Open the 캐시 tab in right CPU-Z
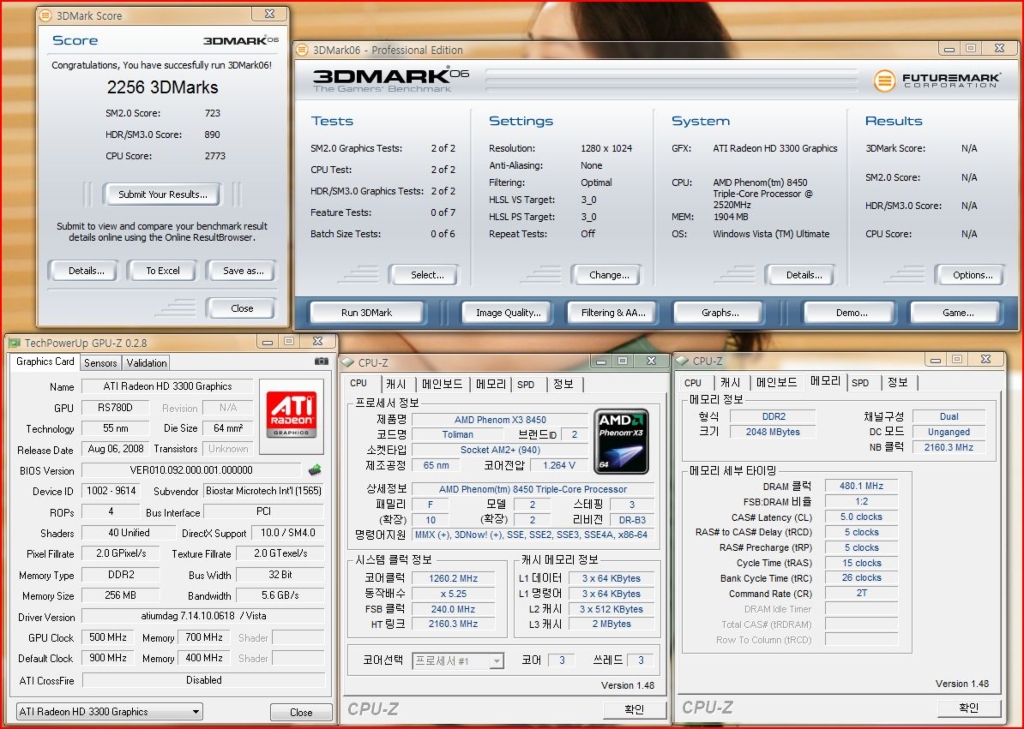 pos(730,383)
